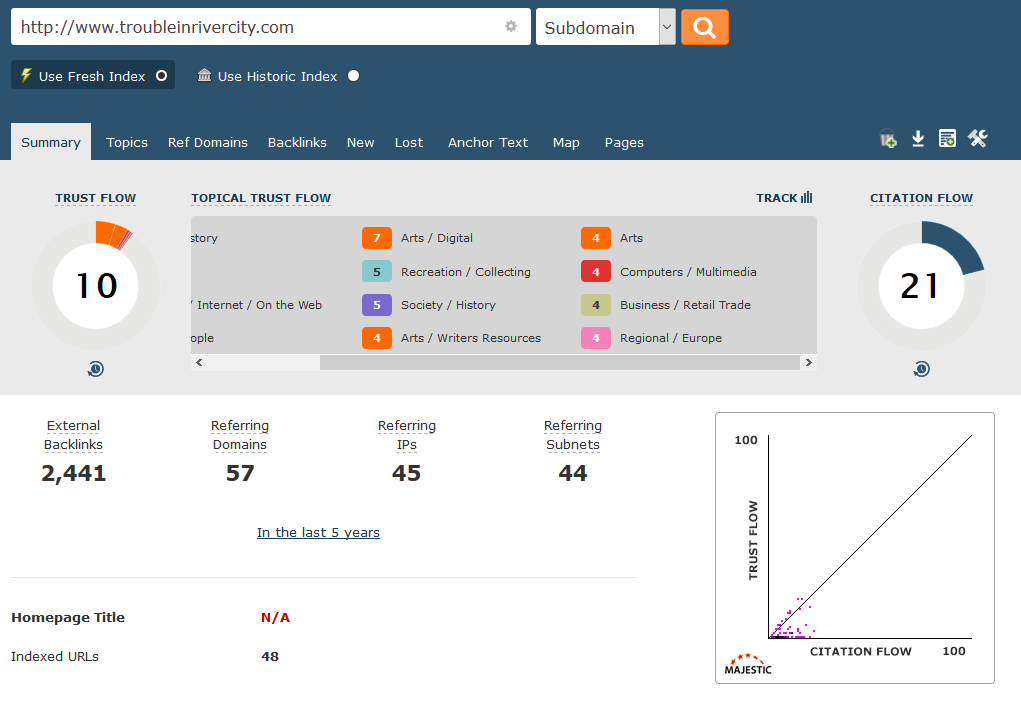Viewport: 1021px width, 702px height.
Task: Add site to bucket icon
Action: tap(888, 140)
